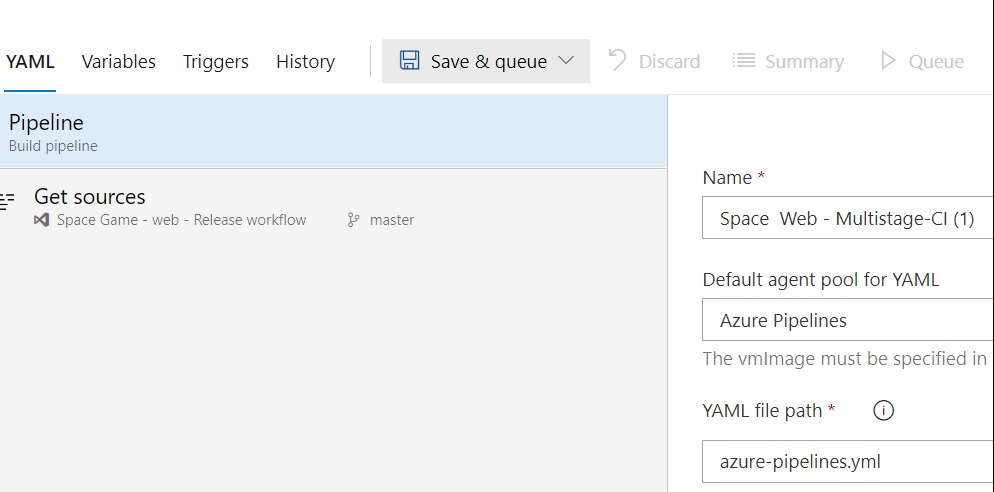Viewport: 994px width, 492px height.
Task: Click the Summary list icon
Action: 743,61
